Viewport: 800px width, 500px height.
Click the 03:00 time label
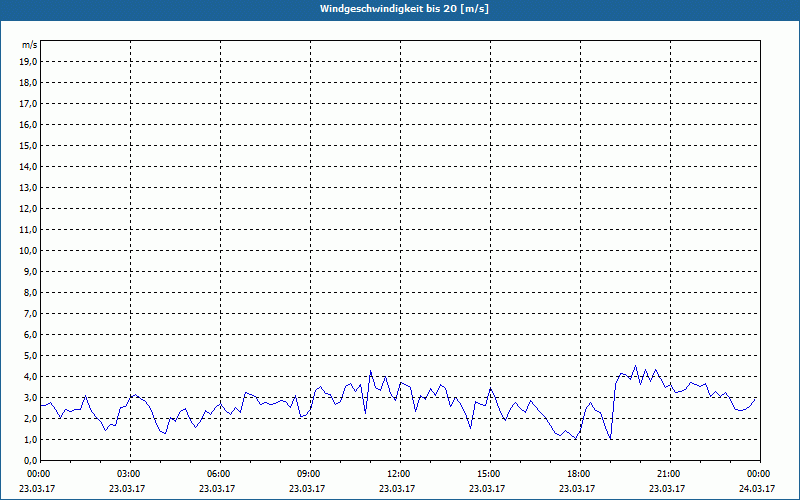(130, 474)
